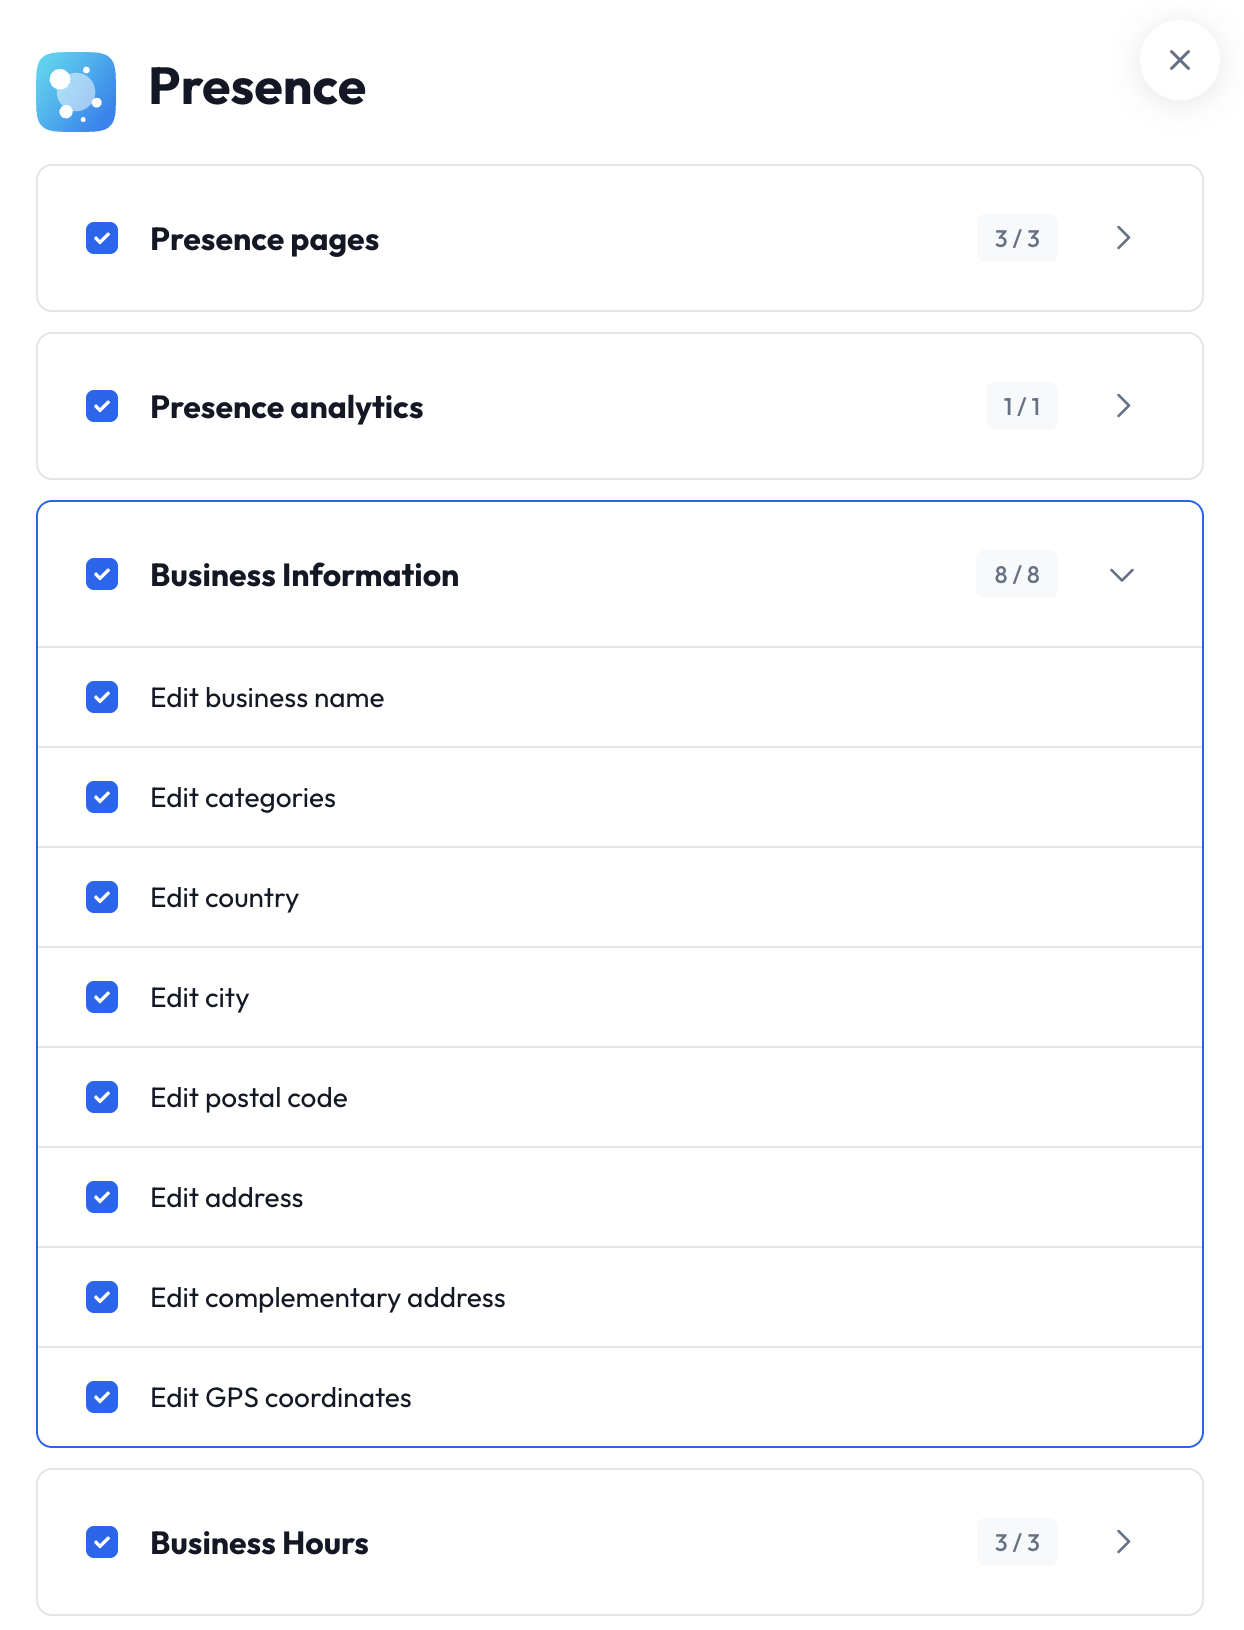1244x1630 pixels.
Task: Toggle the Business Information group checkbox
Action: (102, 574)
